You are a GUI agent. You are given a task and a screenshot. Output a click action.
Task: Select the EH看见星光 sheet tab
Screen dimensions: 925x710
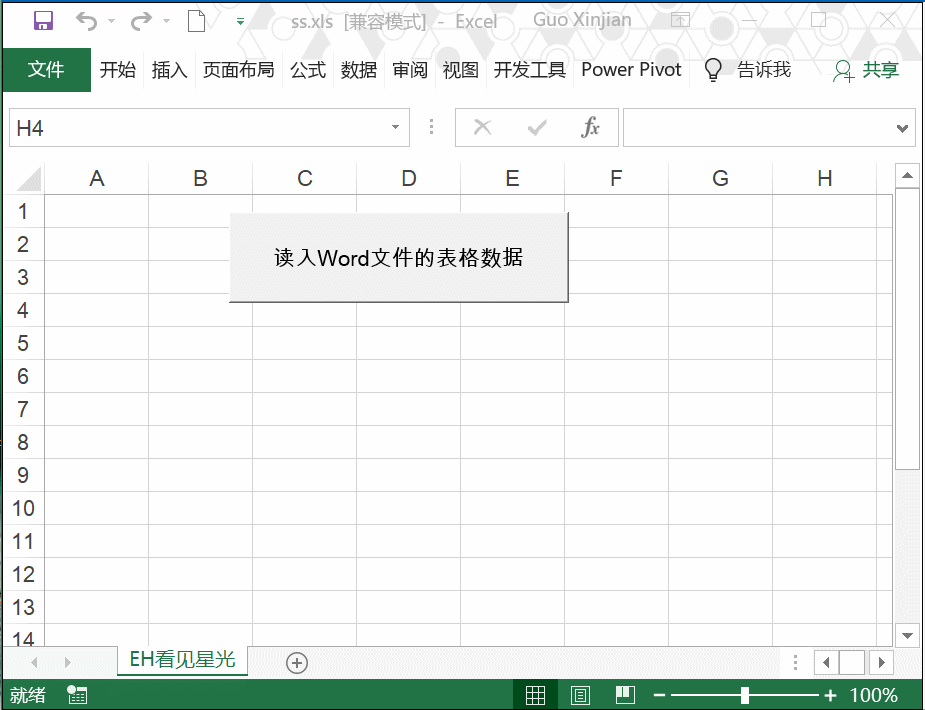[x=182, y=661]
